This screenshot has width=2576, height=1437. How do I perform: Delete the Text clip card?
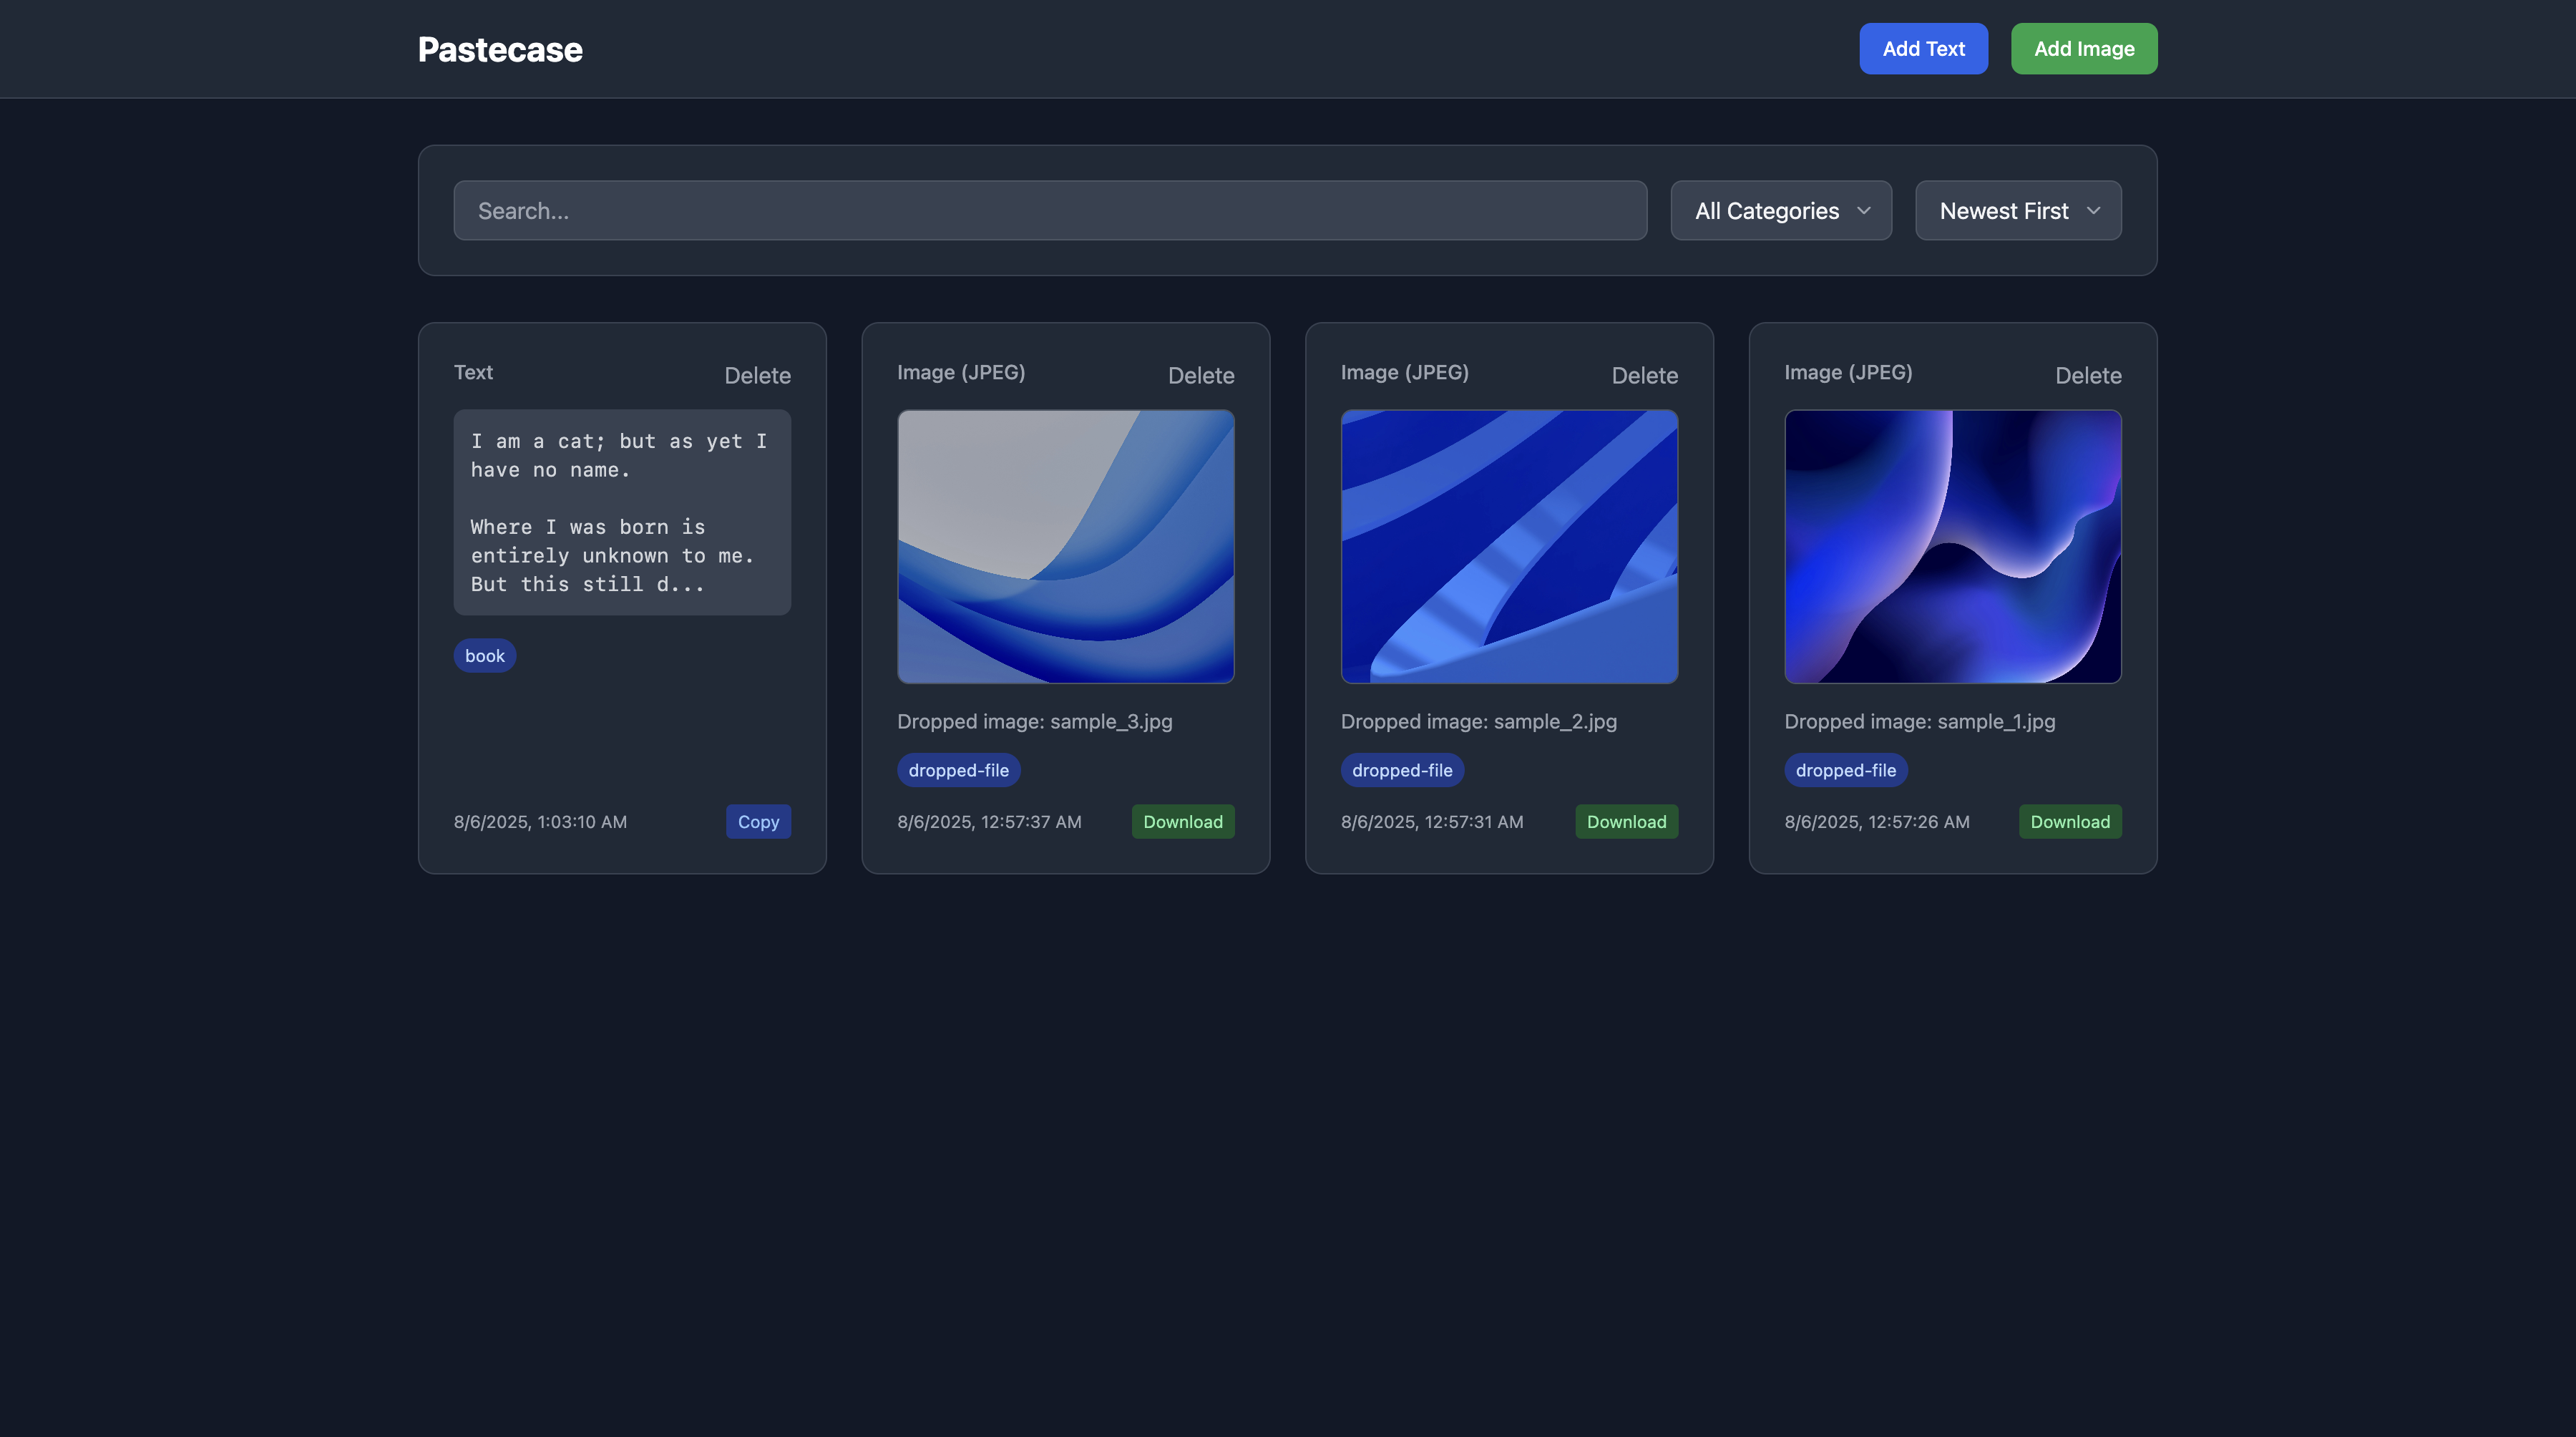[757, 376]
